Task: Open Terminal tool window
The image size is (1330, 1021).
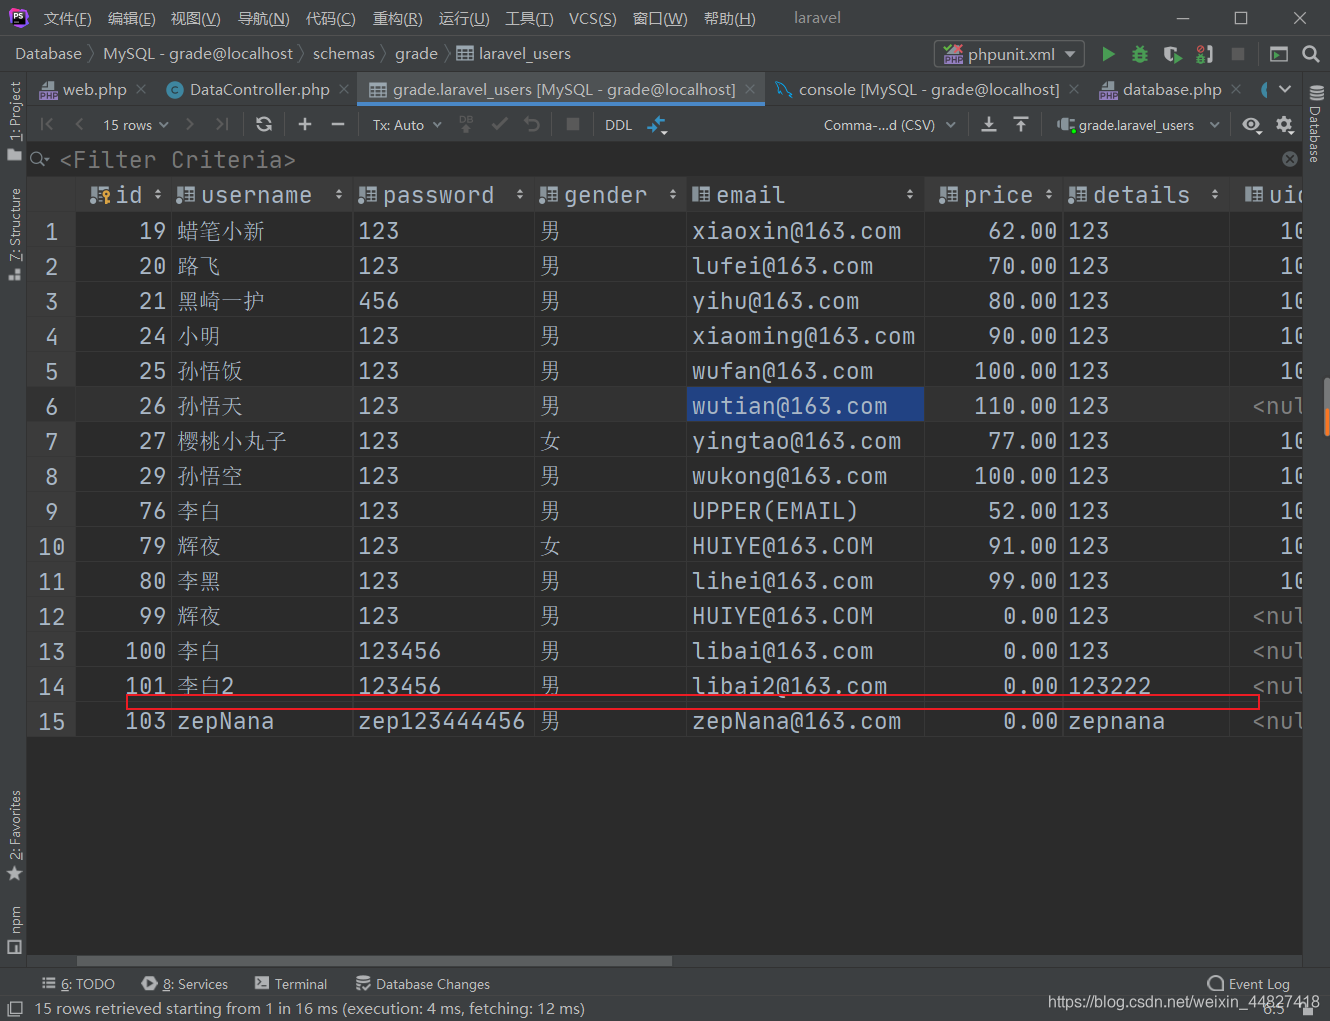Action: click(x=291, y=984)
